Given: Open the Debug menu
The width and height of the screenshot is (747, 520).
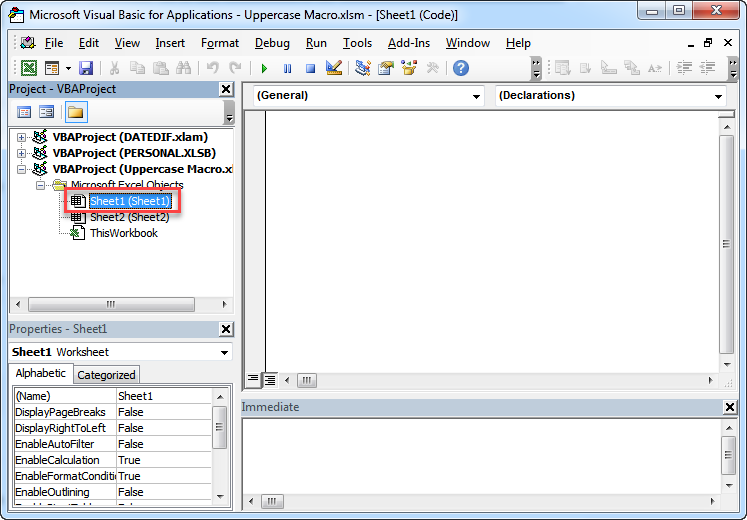Looking at the screenshot, I should click(272, 43).
